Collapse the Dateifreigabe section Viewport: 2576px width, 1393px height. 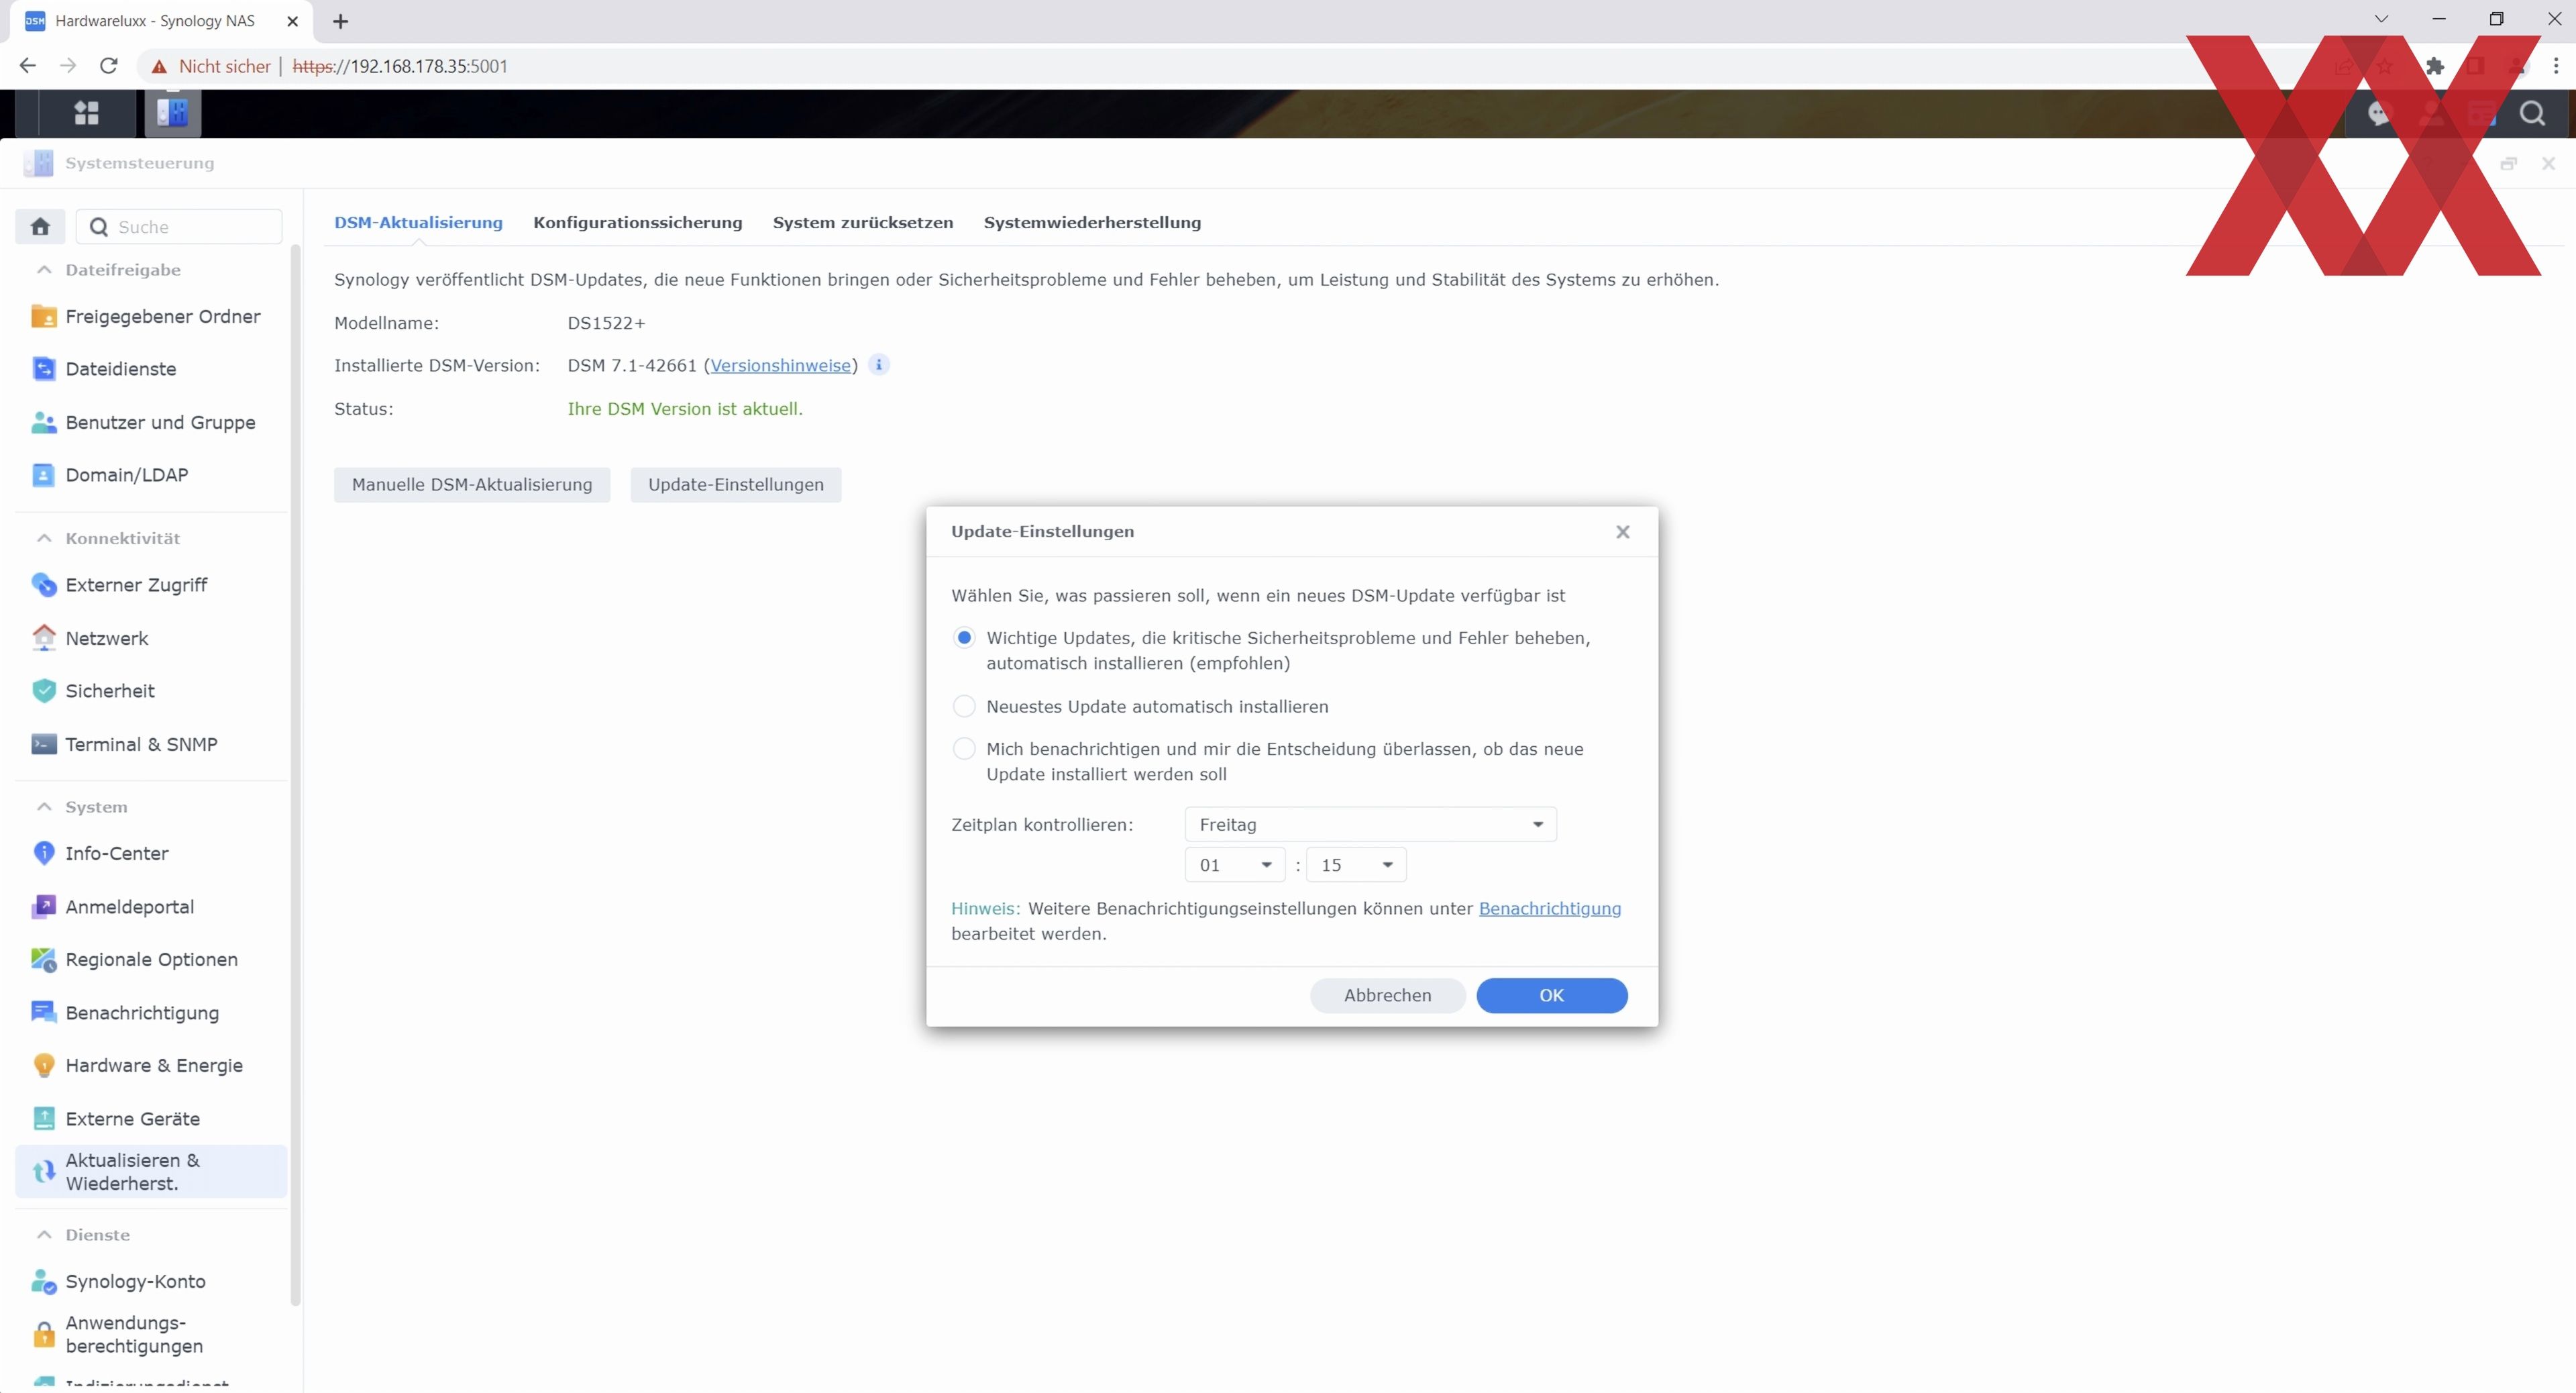pyautogui.click(x=44, y=270)
